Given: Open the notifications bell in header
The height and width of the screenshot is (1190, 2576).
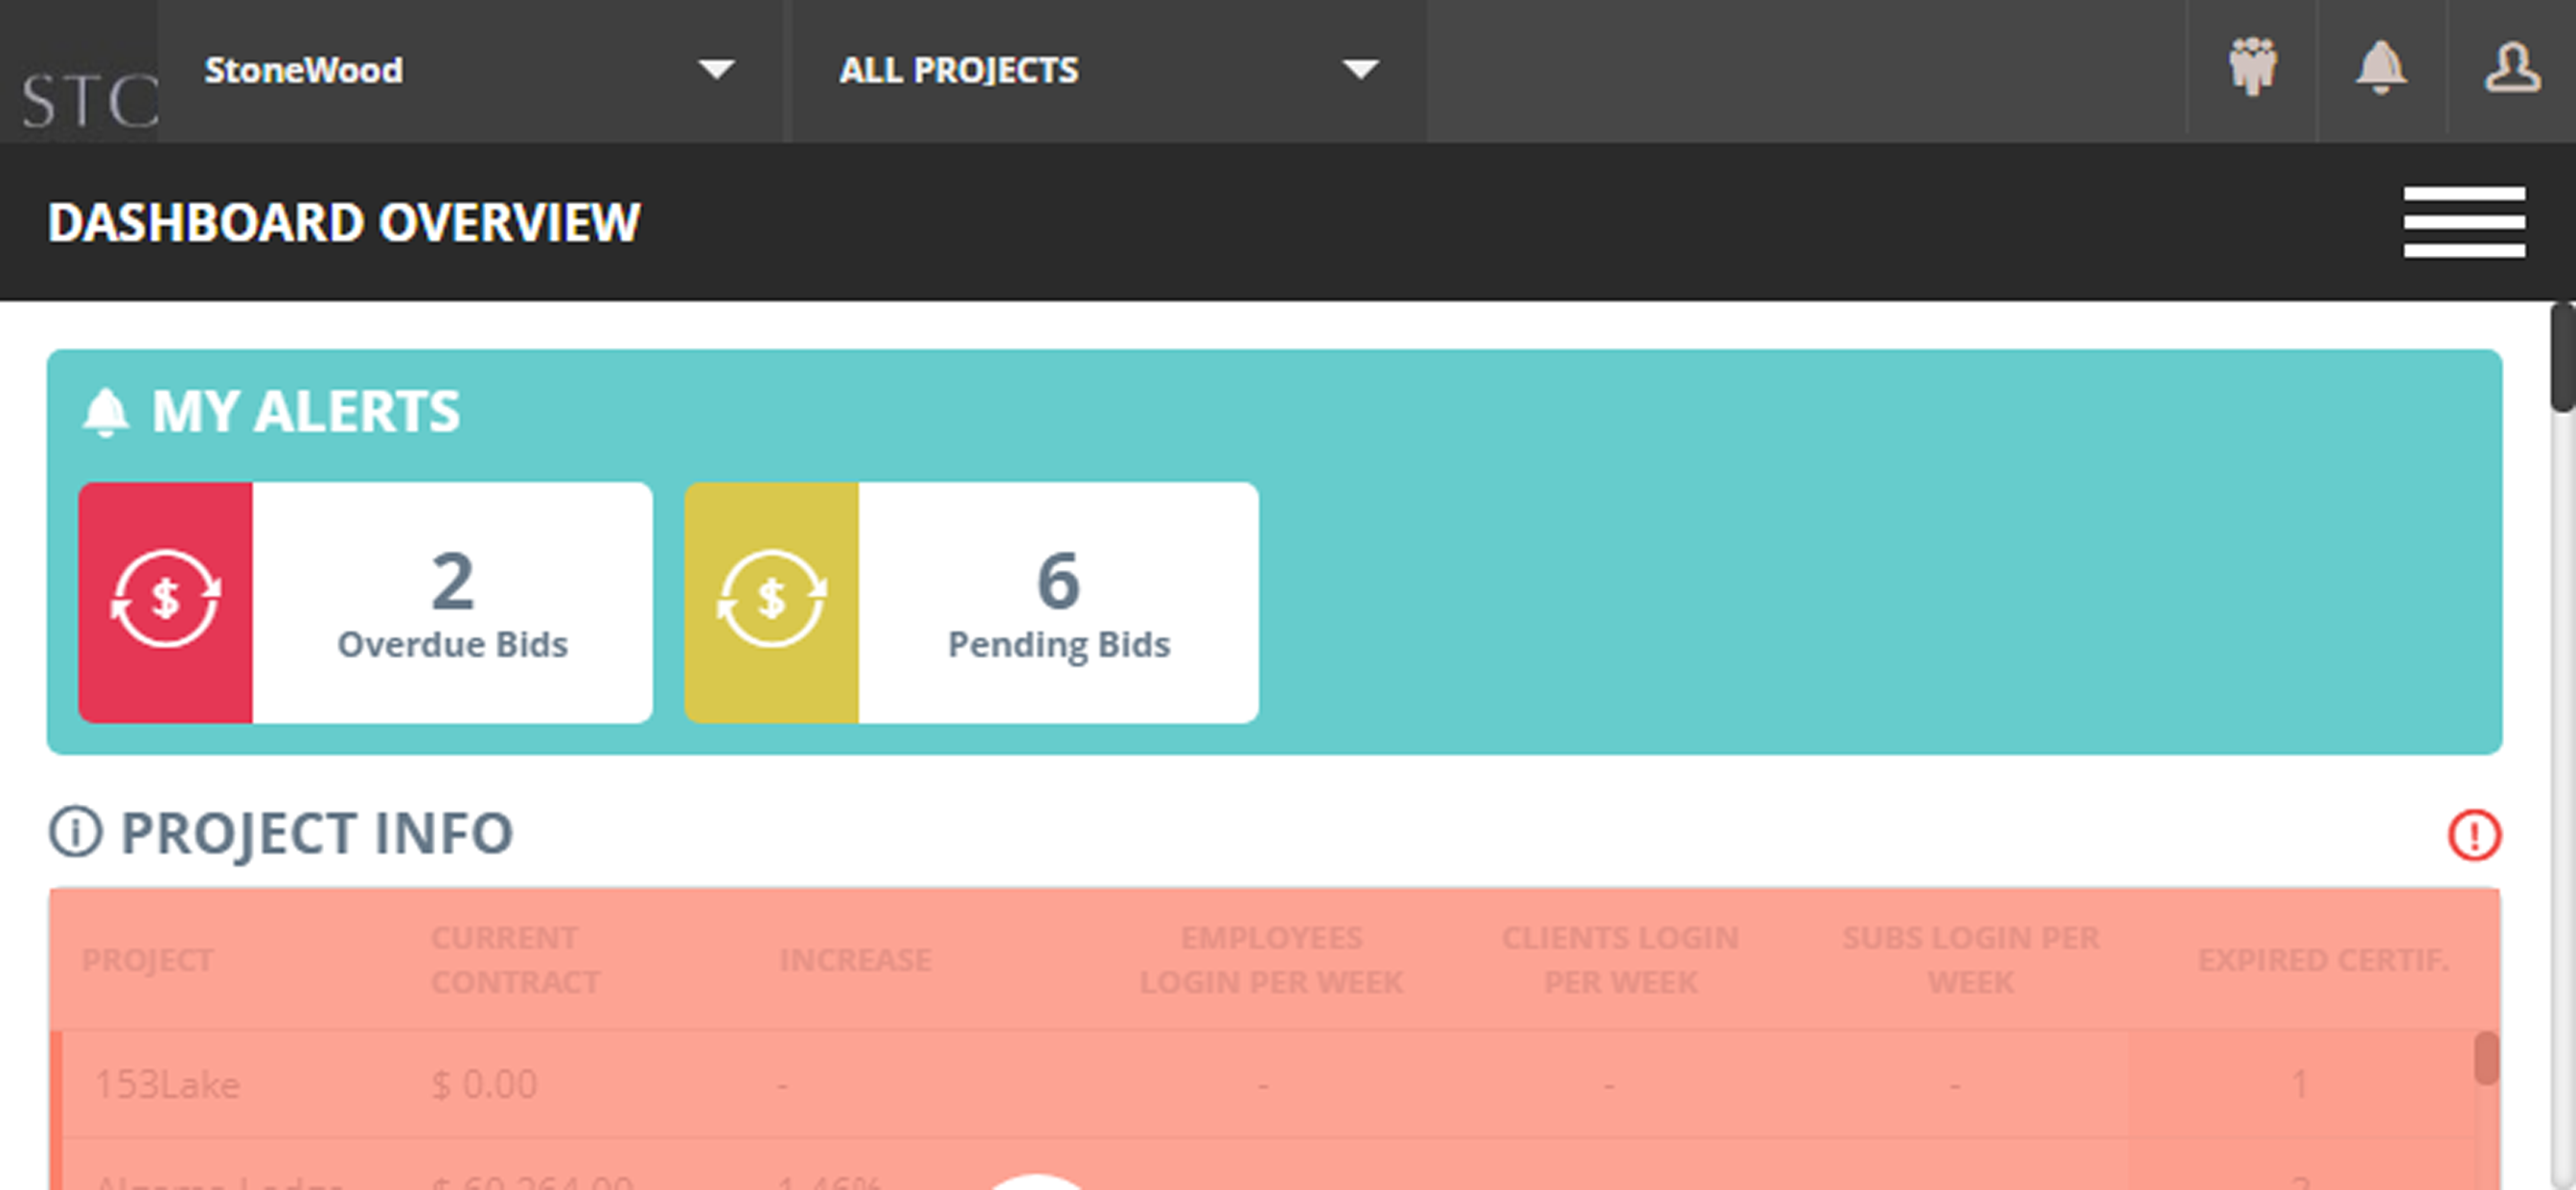Looking at the screenshot, I should 2381,68.
